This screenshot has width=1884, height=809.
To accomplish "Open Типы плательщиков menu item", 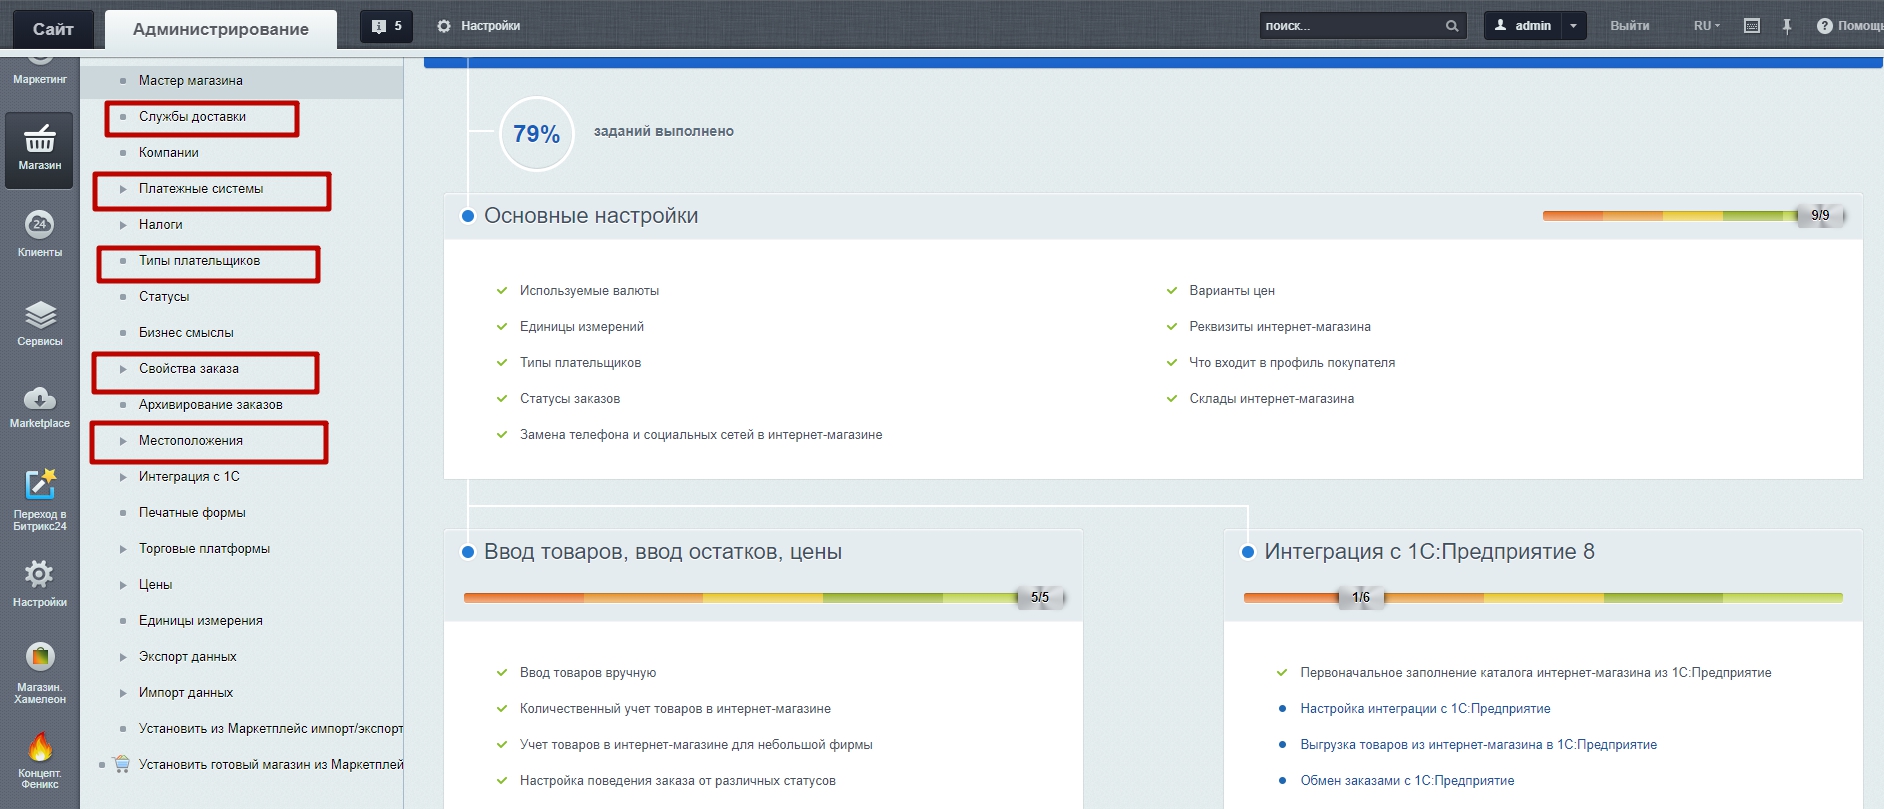I will (x=199, y=261).
